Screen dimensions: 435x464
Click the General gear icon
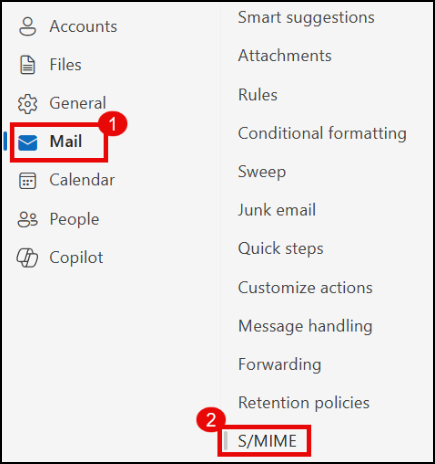click(x=27, y=103)
